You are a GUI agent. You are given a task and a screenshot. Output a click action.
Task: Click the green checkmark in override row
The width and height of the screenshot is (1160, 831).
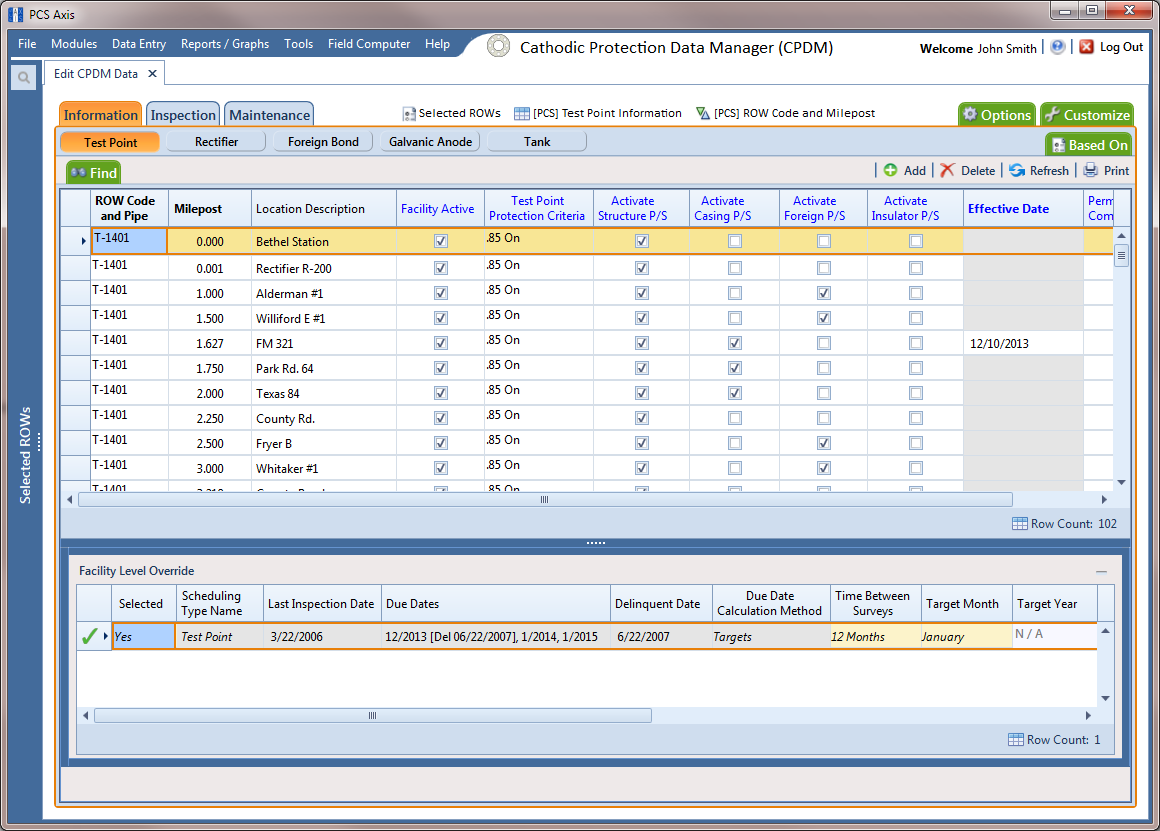90,636
